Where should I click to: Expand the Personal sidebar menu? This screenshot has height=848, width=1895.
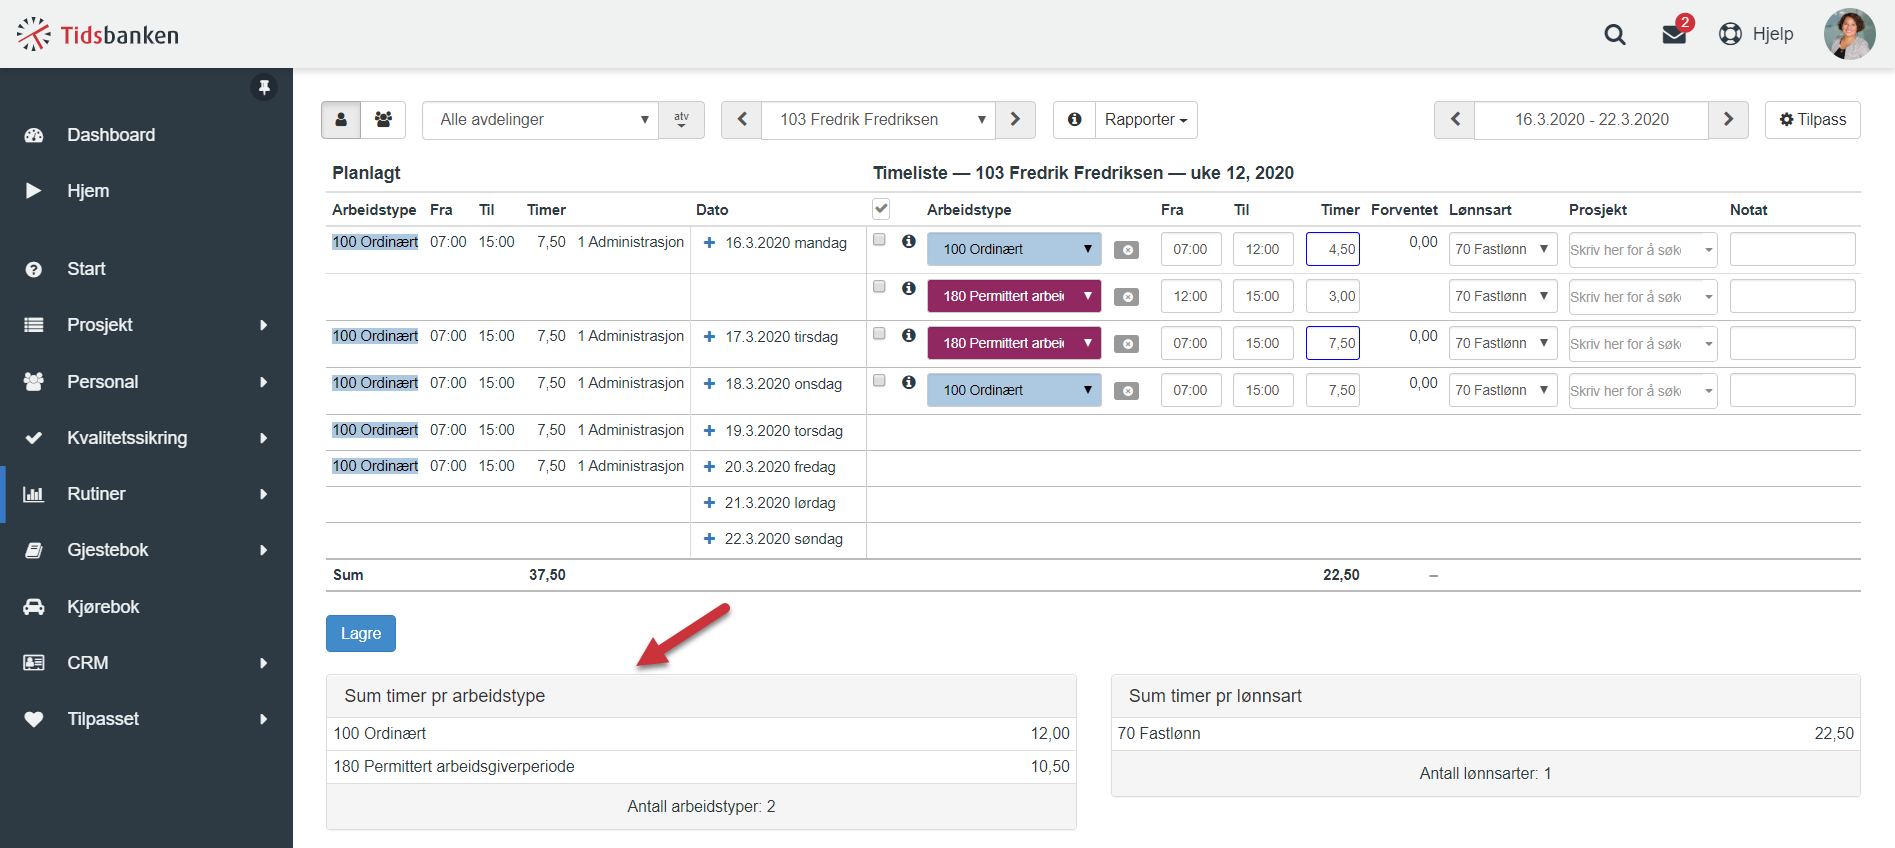click(x=146, y=382)
